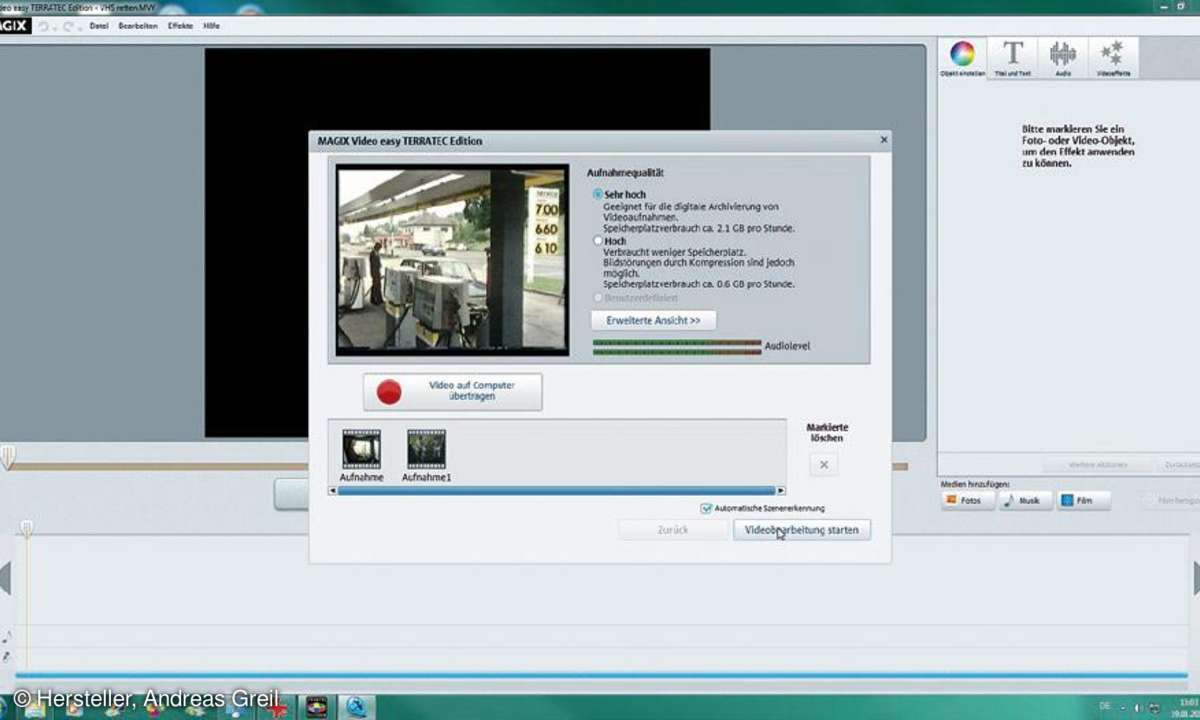The height and width of the screenshot is (720, 1200).
Task: Click the Audiolevel meter bars
Action: [x=677, y=346]
